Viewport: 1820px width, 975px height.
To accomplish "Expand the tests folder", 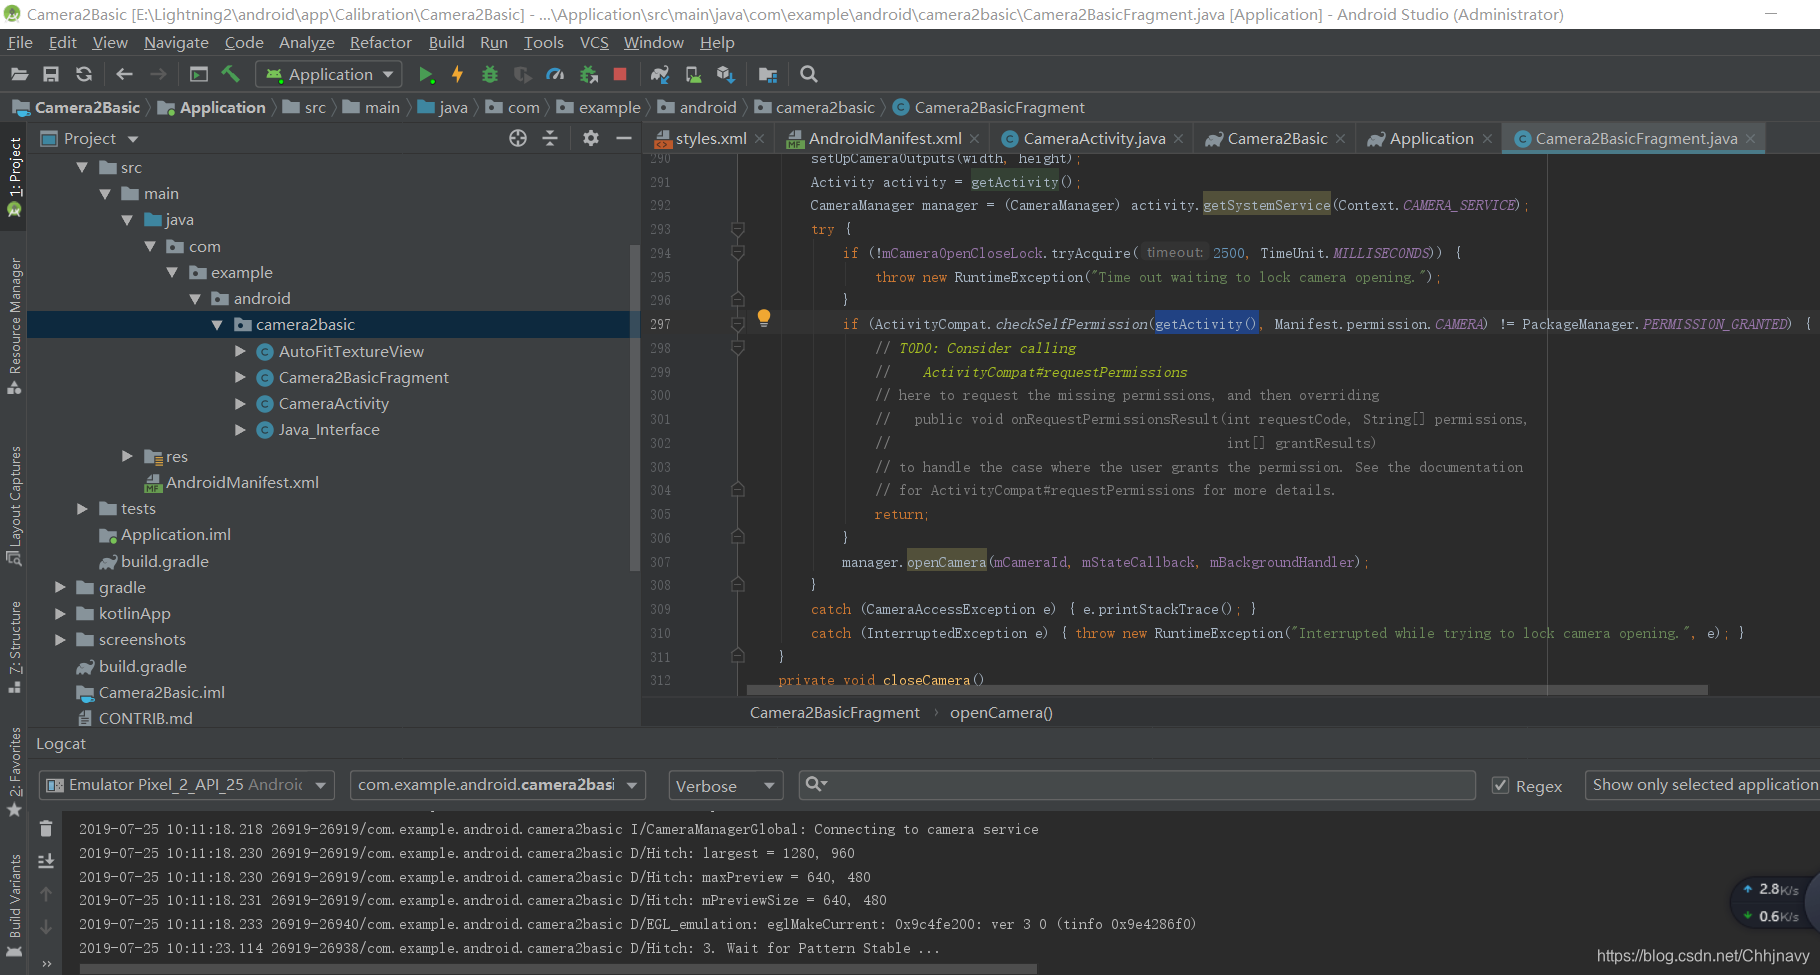I will [x=82, y=508].
